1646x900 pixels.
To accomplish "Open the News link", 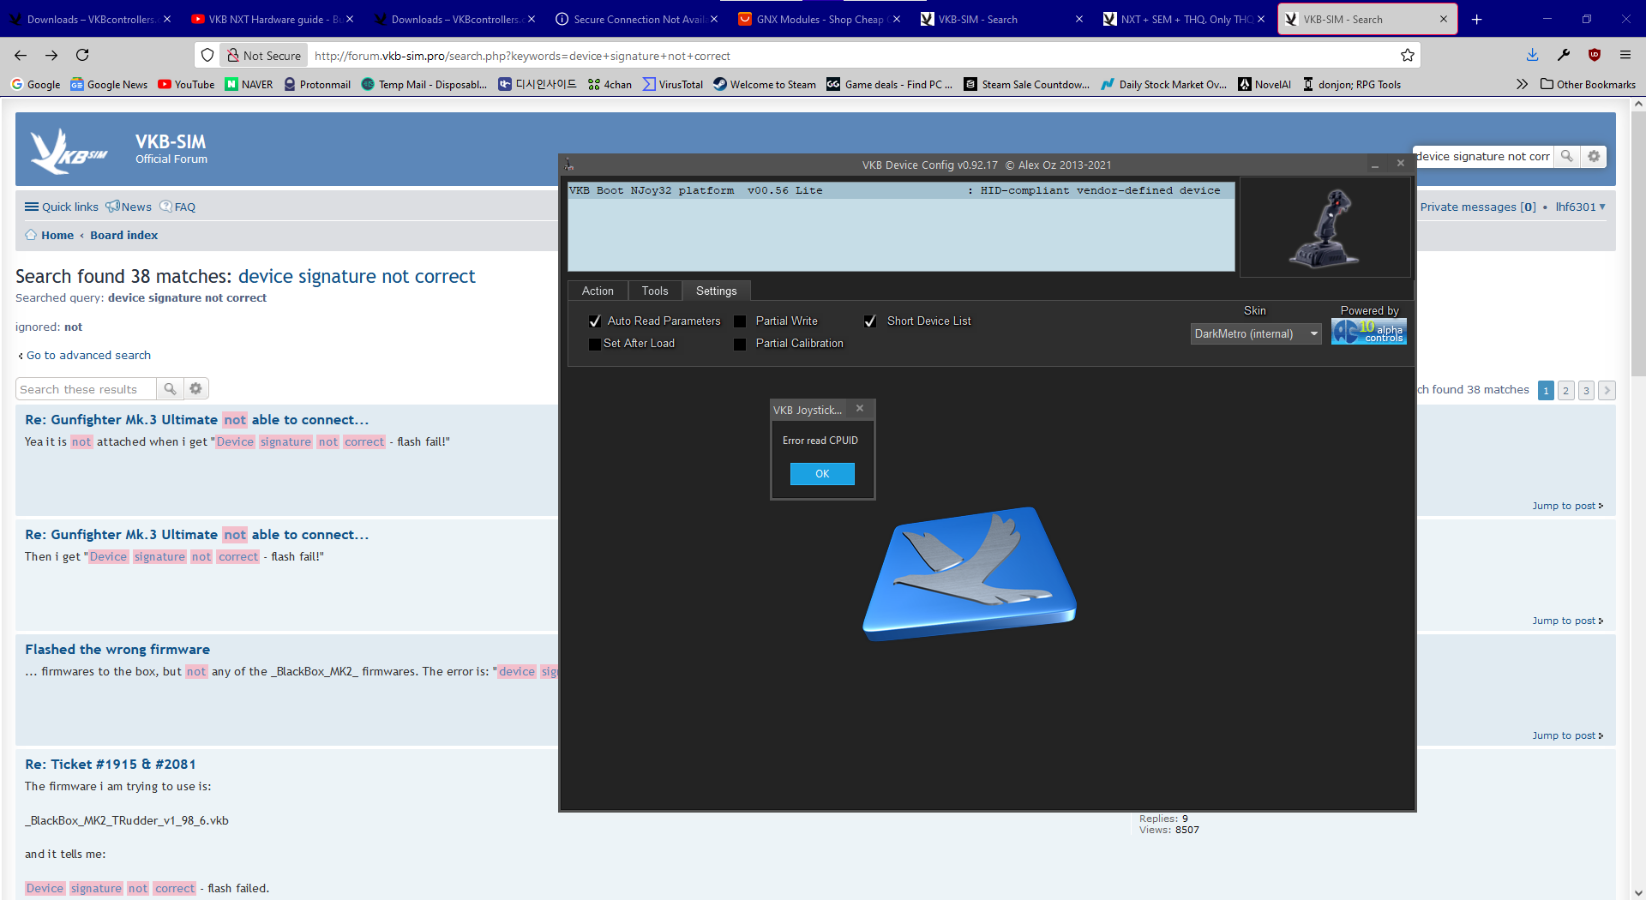I will point(129,207).
